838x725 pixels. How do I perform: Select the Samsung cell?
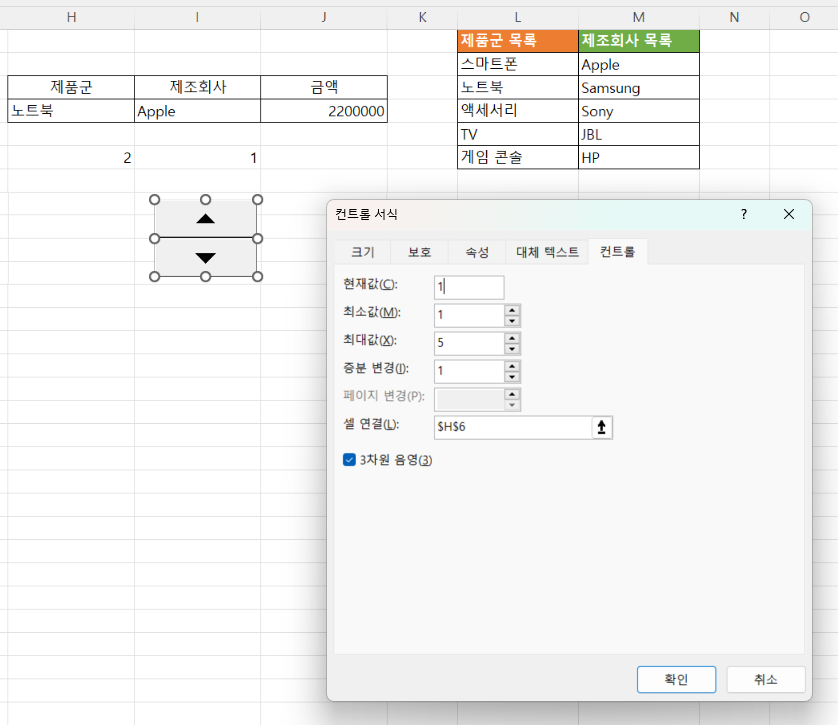[639, 88]
